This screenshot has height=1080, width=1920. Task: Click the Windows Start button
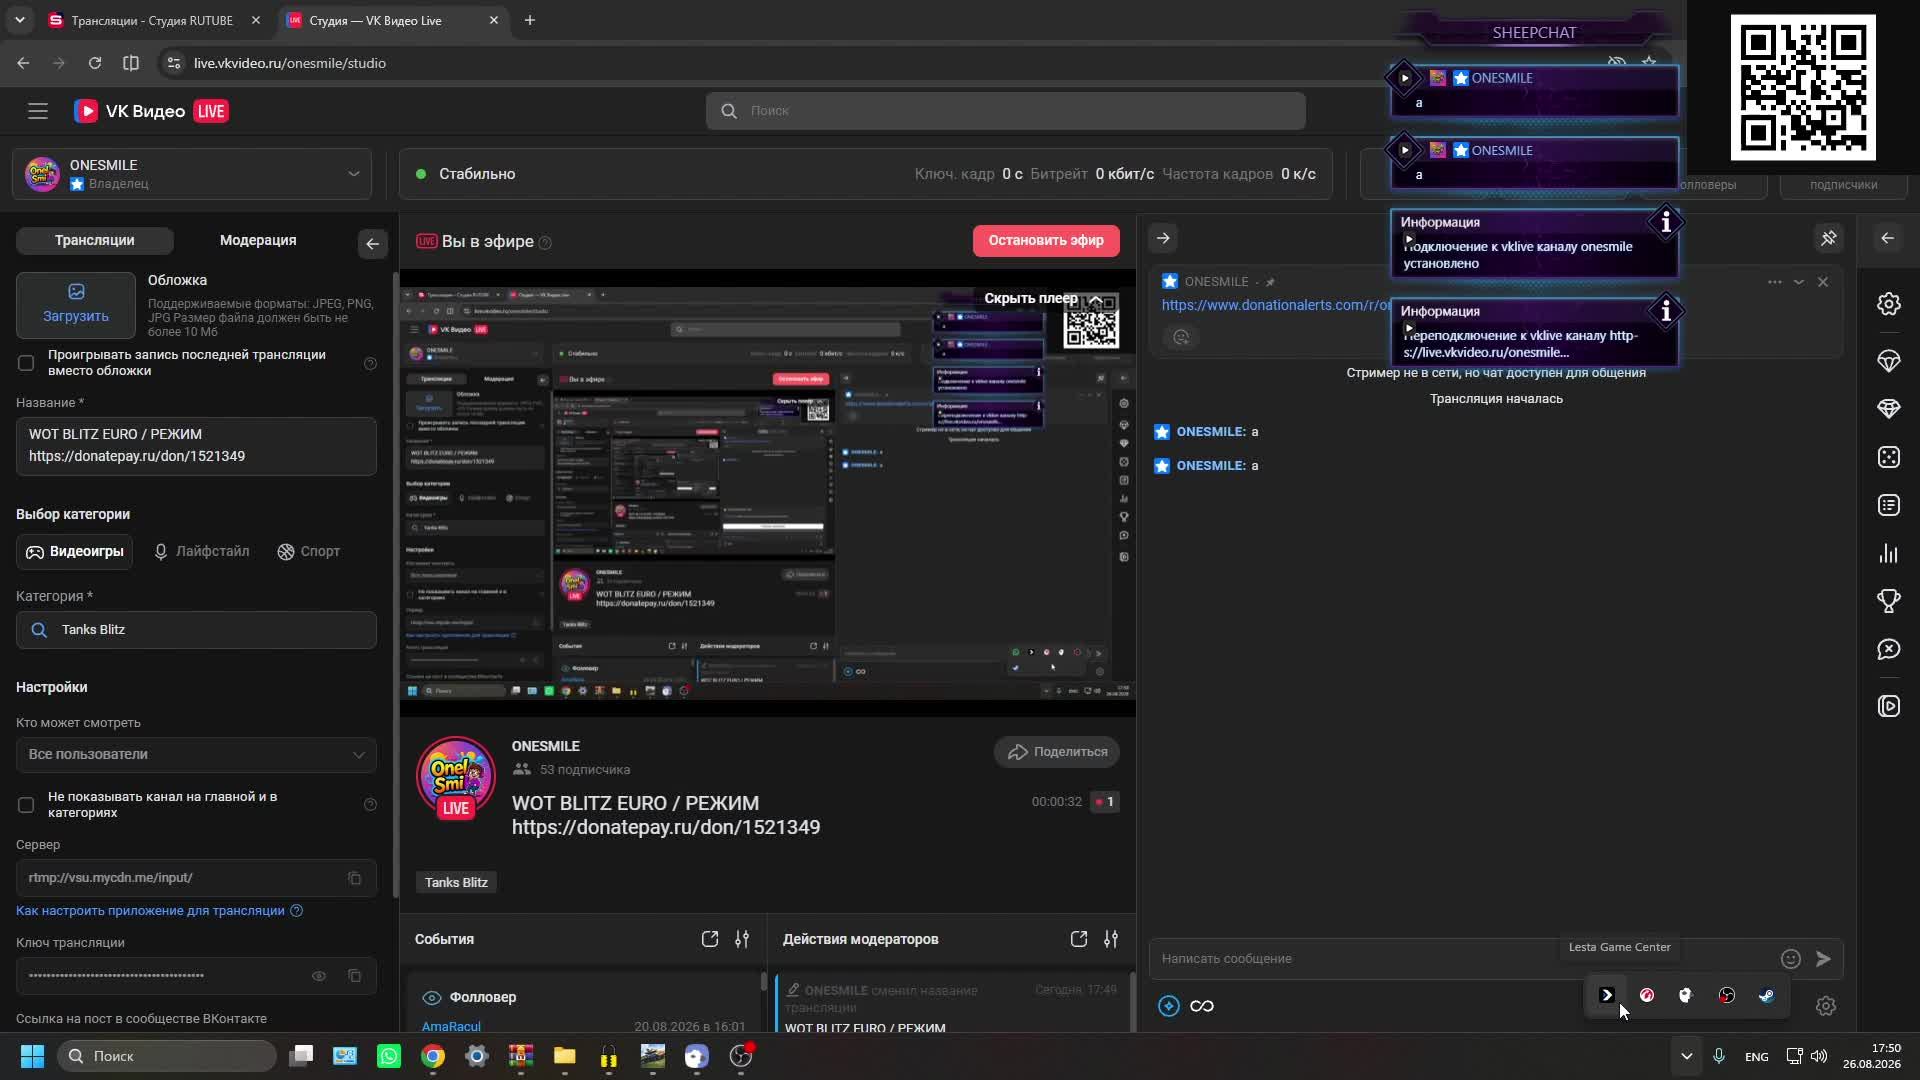point(32,1056)
